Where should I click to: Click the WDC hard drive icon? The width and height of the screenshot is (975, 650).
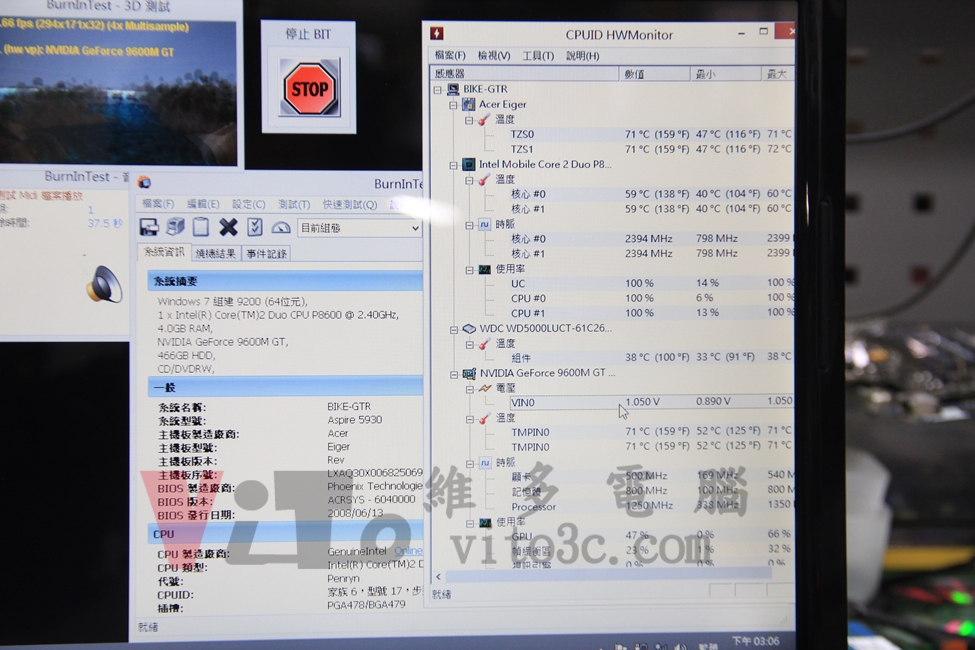[x=469, y=328]
